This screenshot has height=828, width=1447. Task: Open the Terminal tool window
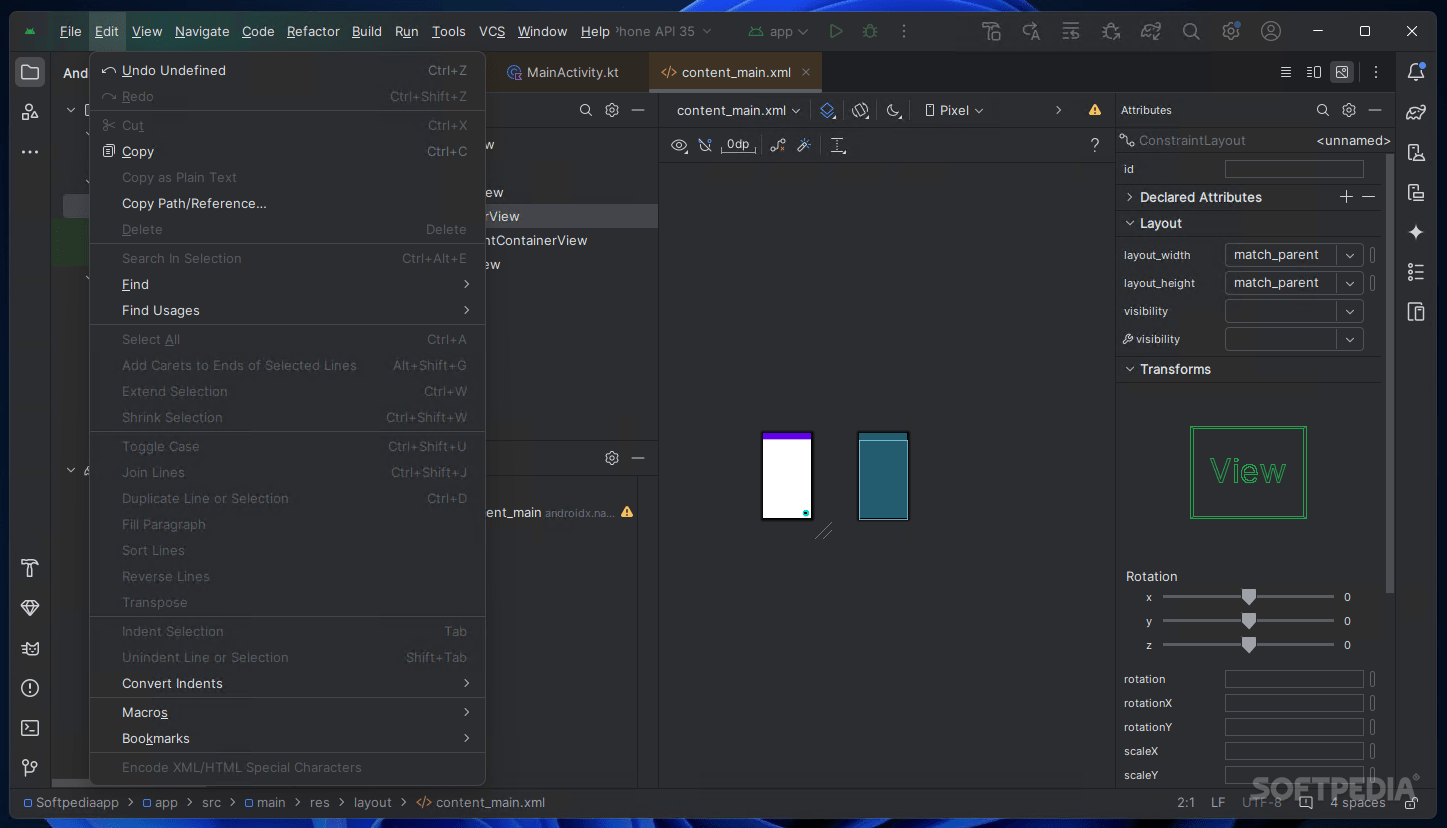tap(29, 728)
